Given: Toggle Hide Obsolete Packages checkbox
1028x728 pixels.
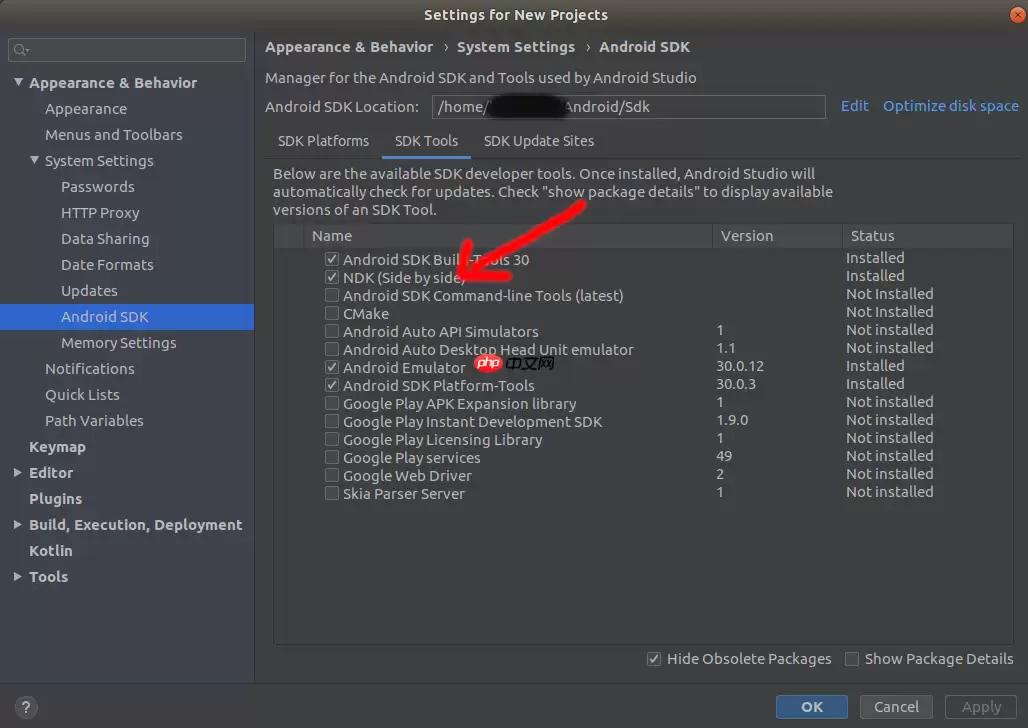Looking at the screenshot, I should pos(654,659).
